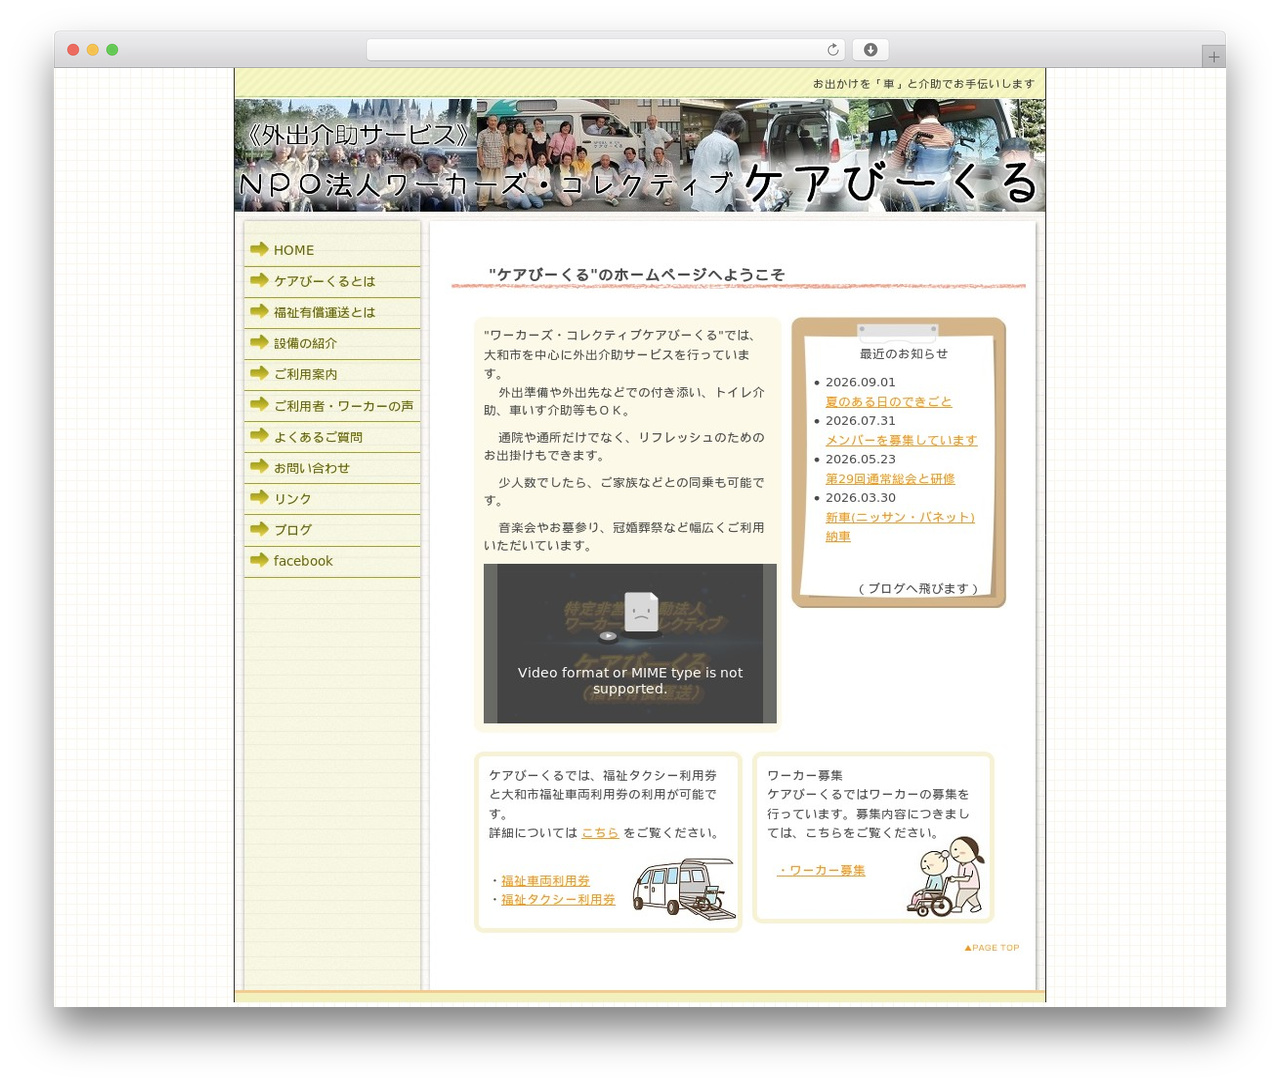Image resolution: width=1280 pixels, height=1084 pixels.
Task: Open the ケアびーくるとは menu item
Action: (332, 281)
